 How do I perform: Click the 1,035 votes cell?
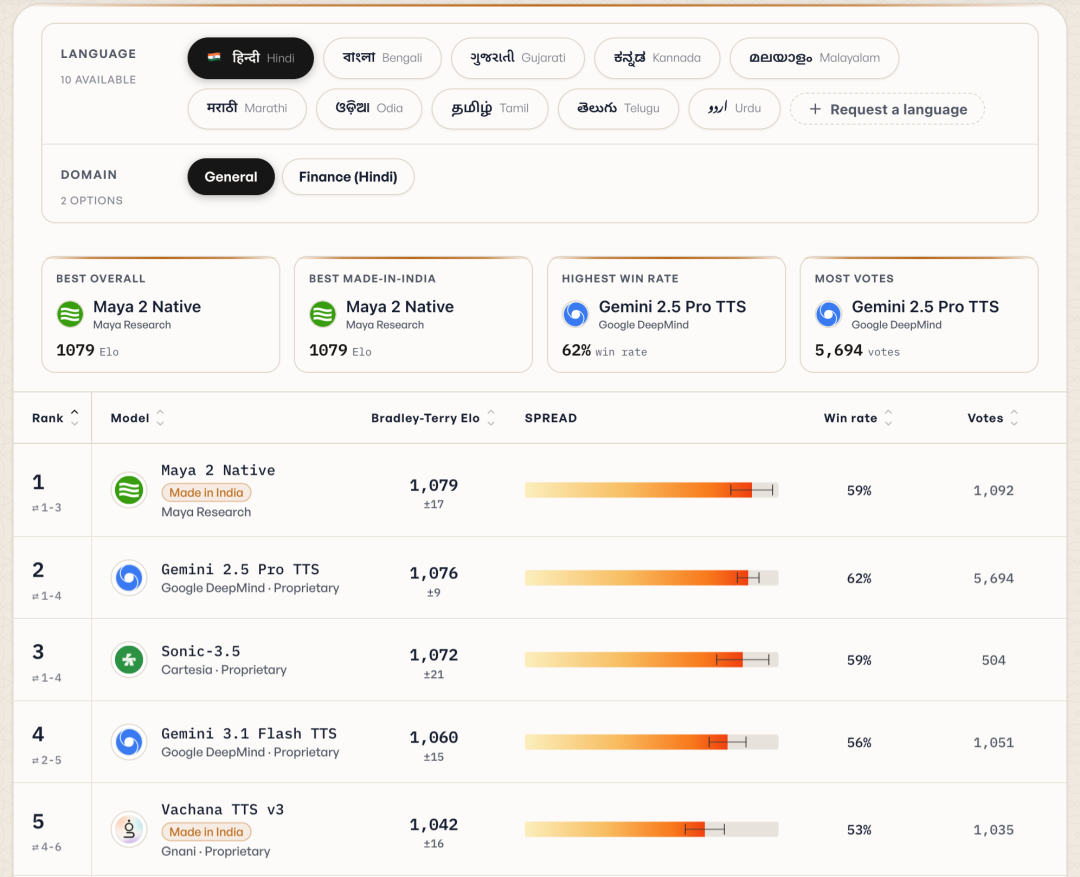pos(993,830)
